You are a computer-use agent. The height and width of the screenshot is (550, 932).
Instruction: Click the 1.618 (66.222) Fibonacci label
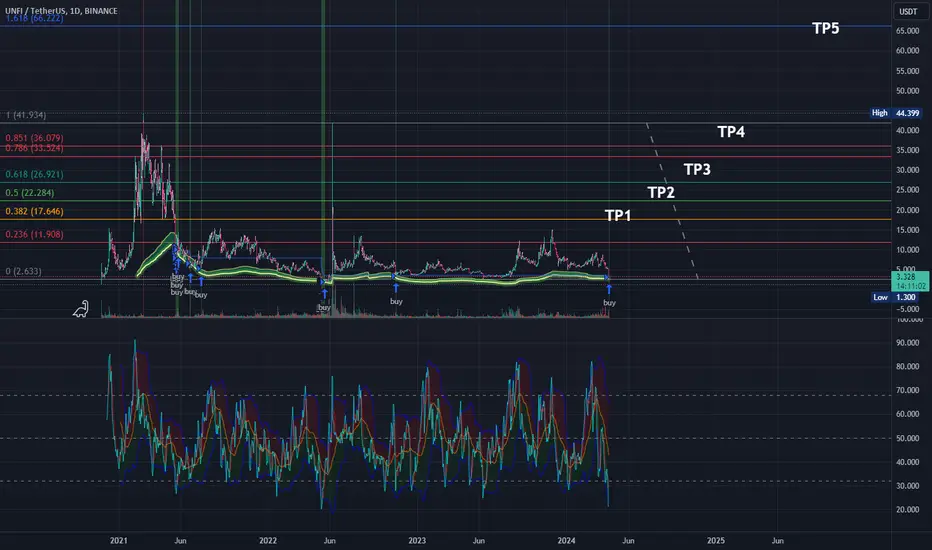[34, 18]
